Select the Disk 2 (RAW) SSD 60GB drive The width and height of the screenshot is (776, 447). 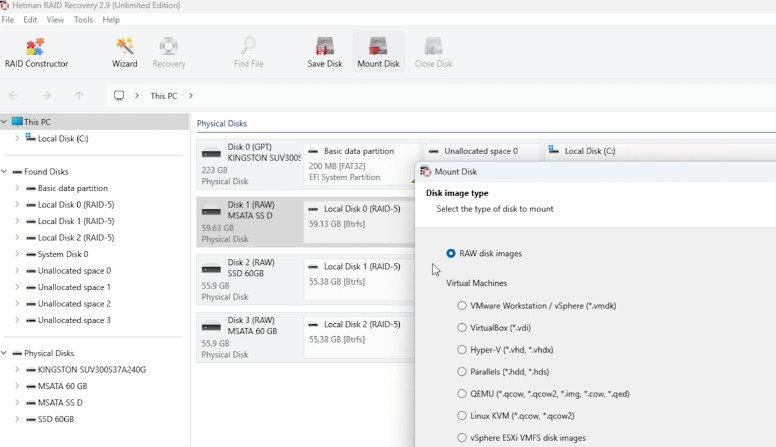[250, 279]
